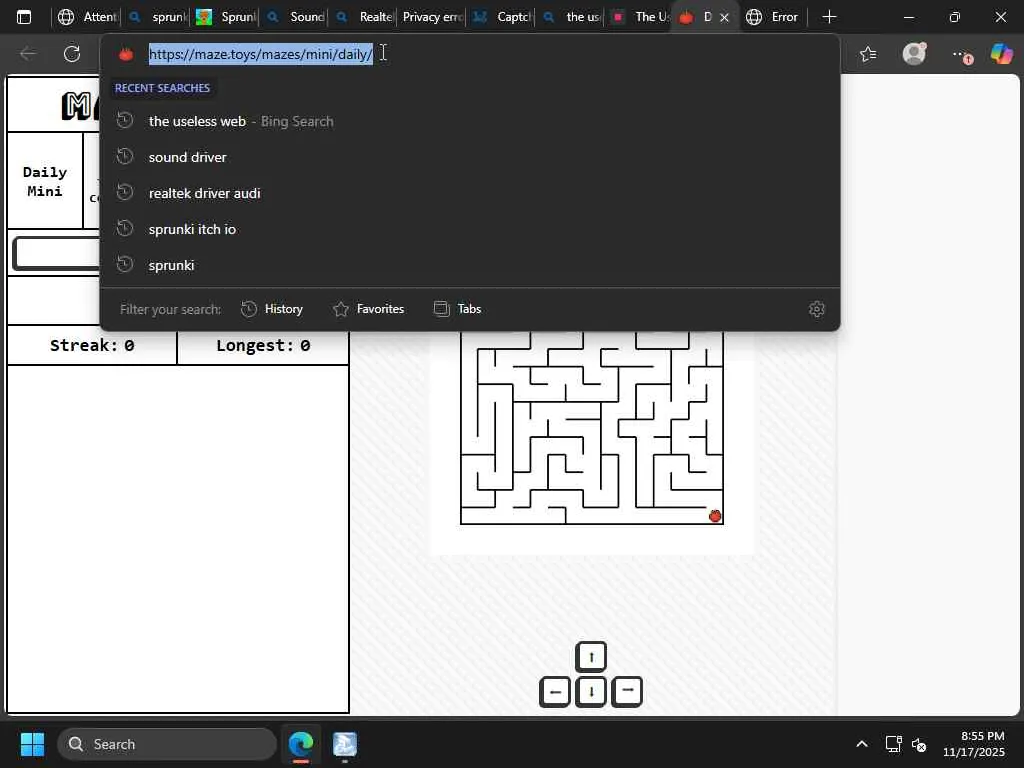Choose 'realtek driver audi' recent search

[470, 193]
